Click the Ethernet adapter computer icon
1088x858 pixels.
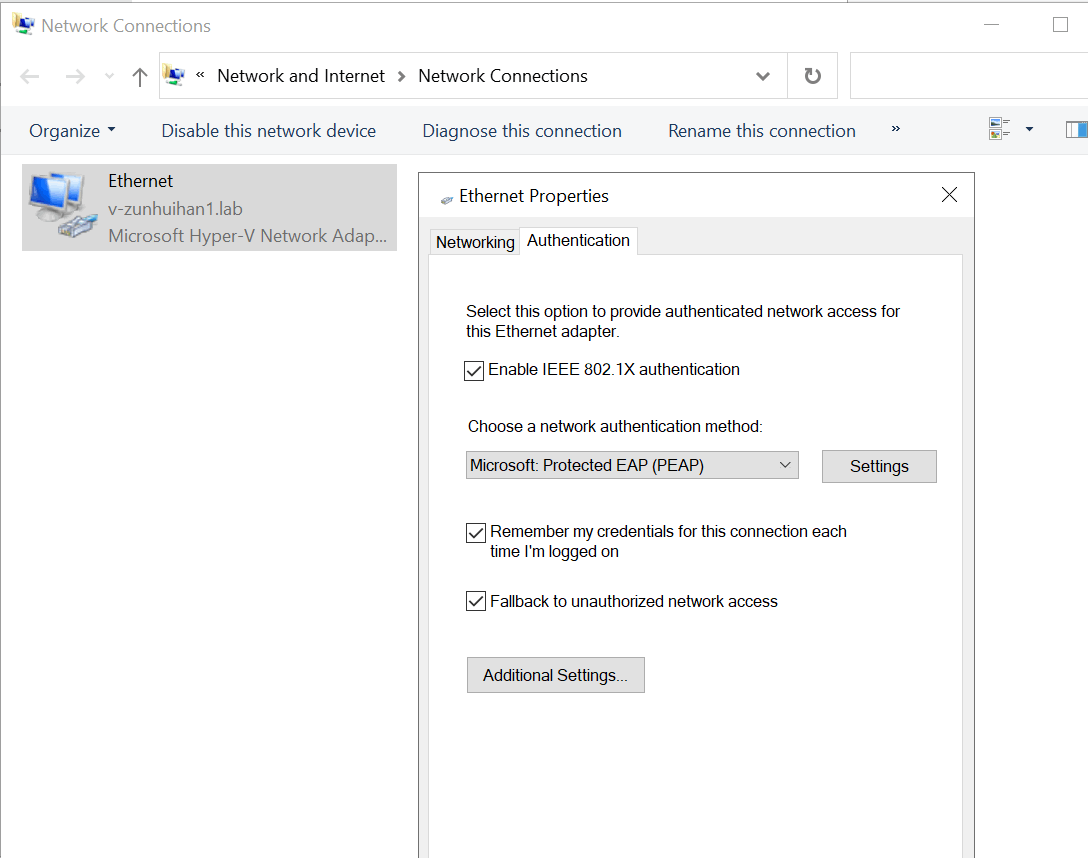tap(60, 205)
